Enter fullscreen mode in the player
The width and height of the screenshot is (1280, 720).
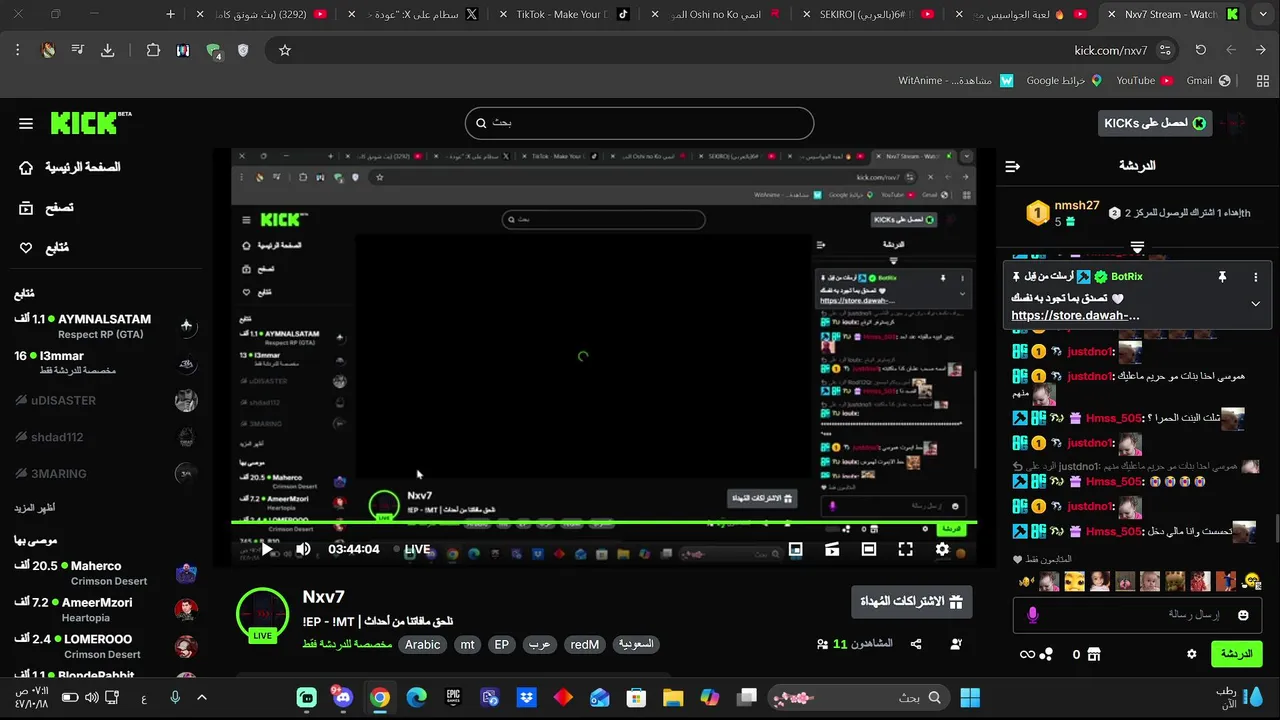coord(905,549)
